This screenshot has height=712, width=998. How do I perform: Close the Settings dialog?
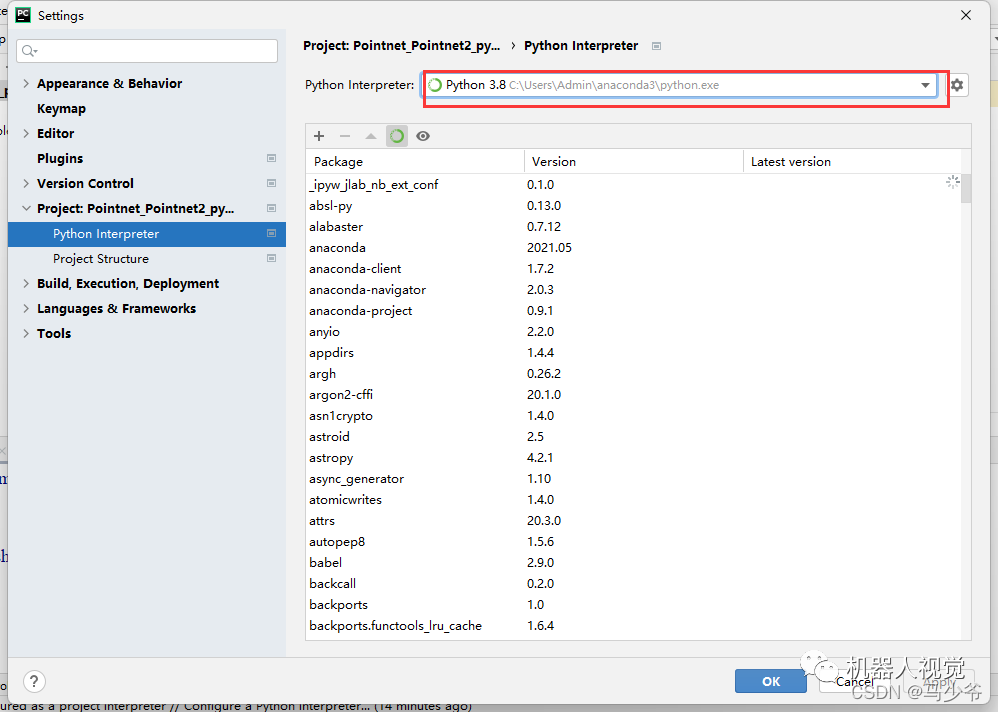tap(966, 15)
